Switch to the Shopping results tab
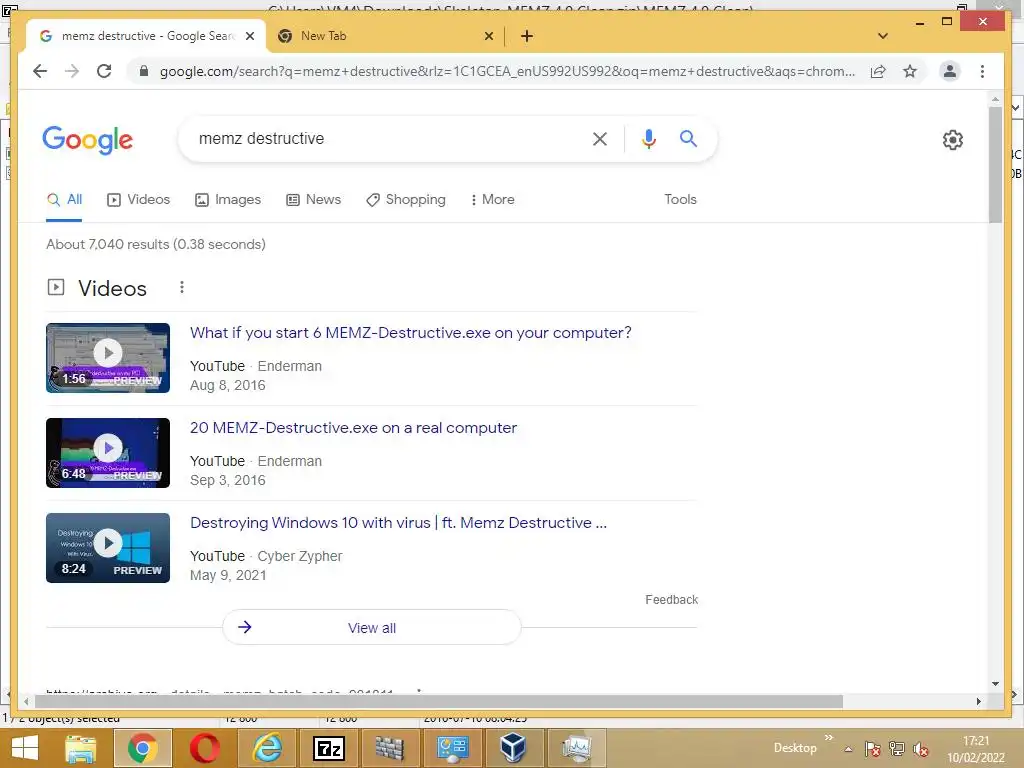This screenshot has width=1024, height=768. click(x=406, y=200)
